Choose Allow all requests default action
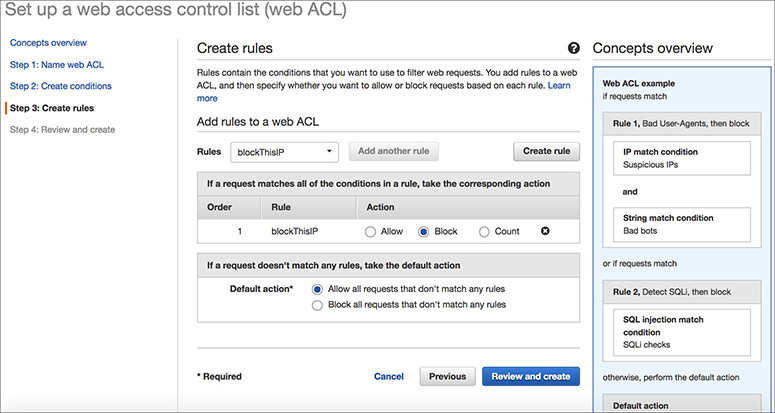 pos(318,289)
